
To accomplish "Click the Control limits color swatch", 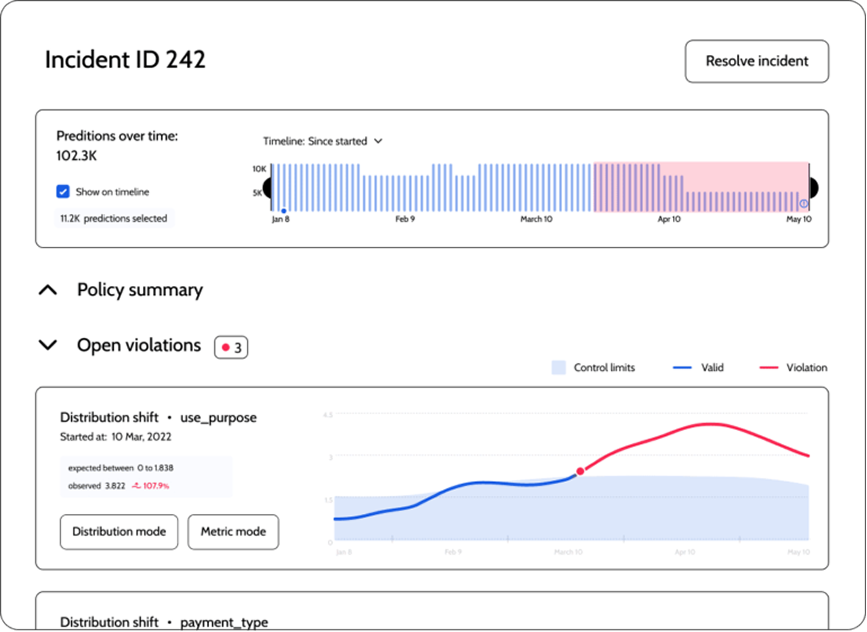I will (x=560, y=367).
